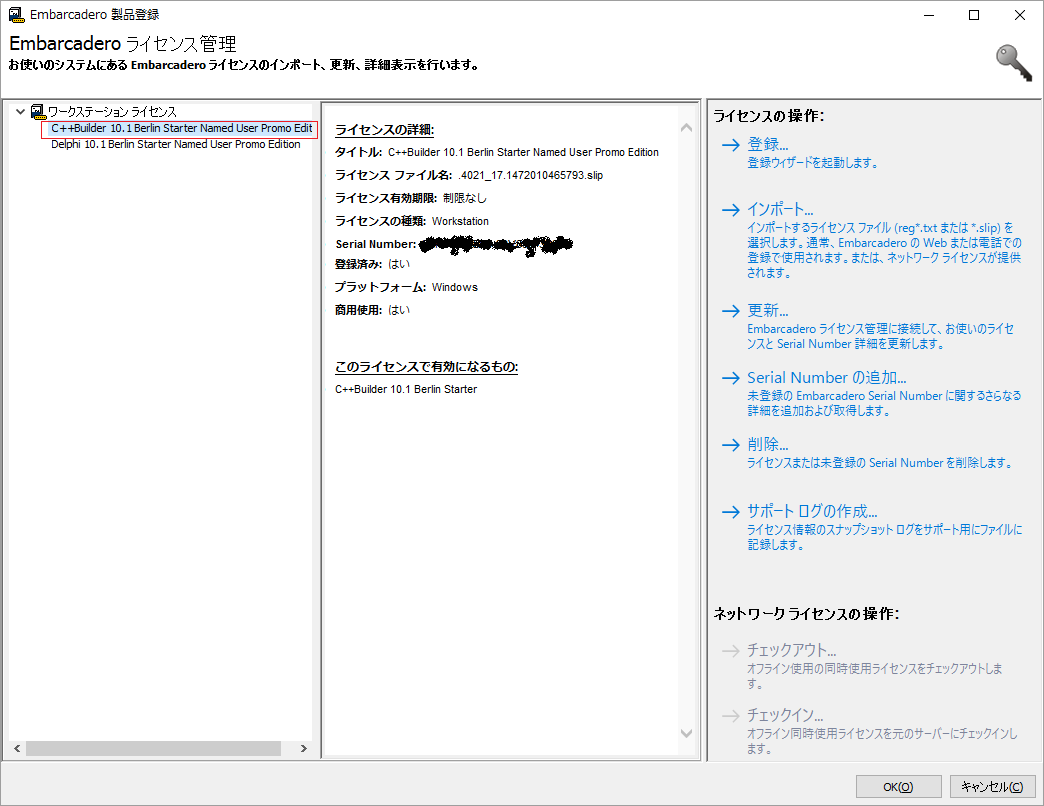Open サポート ログの作成... link

point(812,511)
